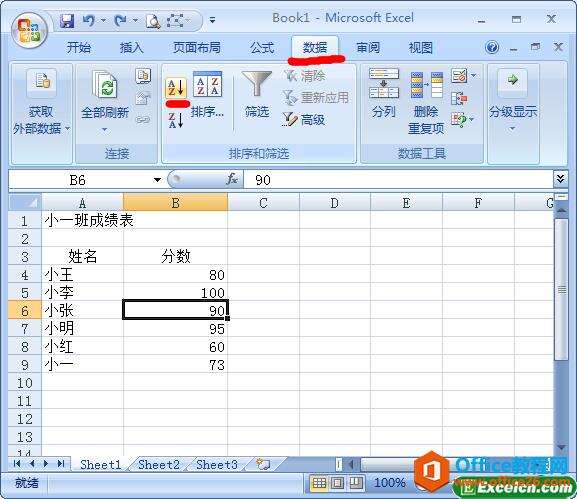Open the Excel help question mark
Screen dimensions: 577x499
point(492,47)
